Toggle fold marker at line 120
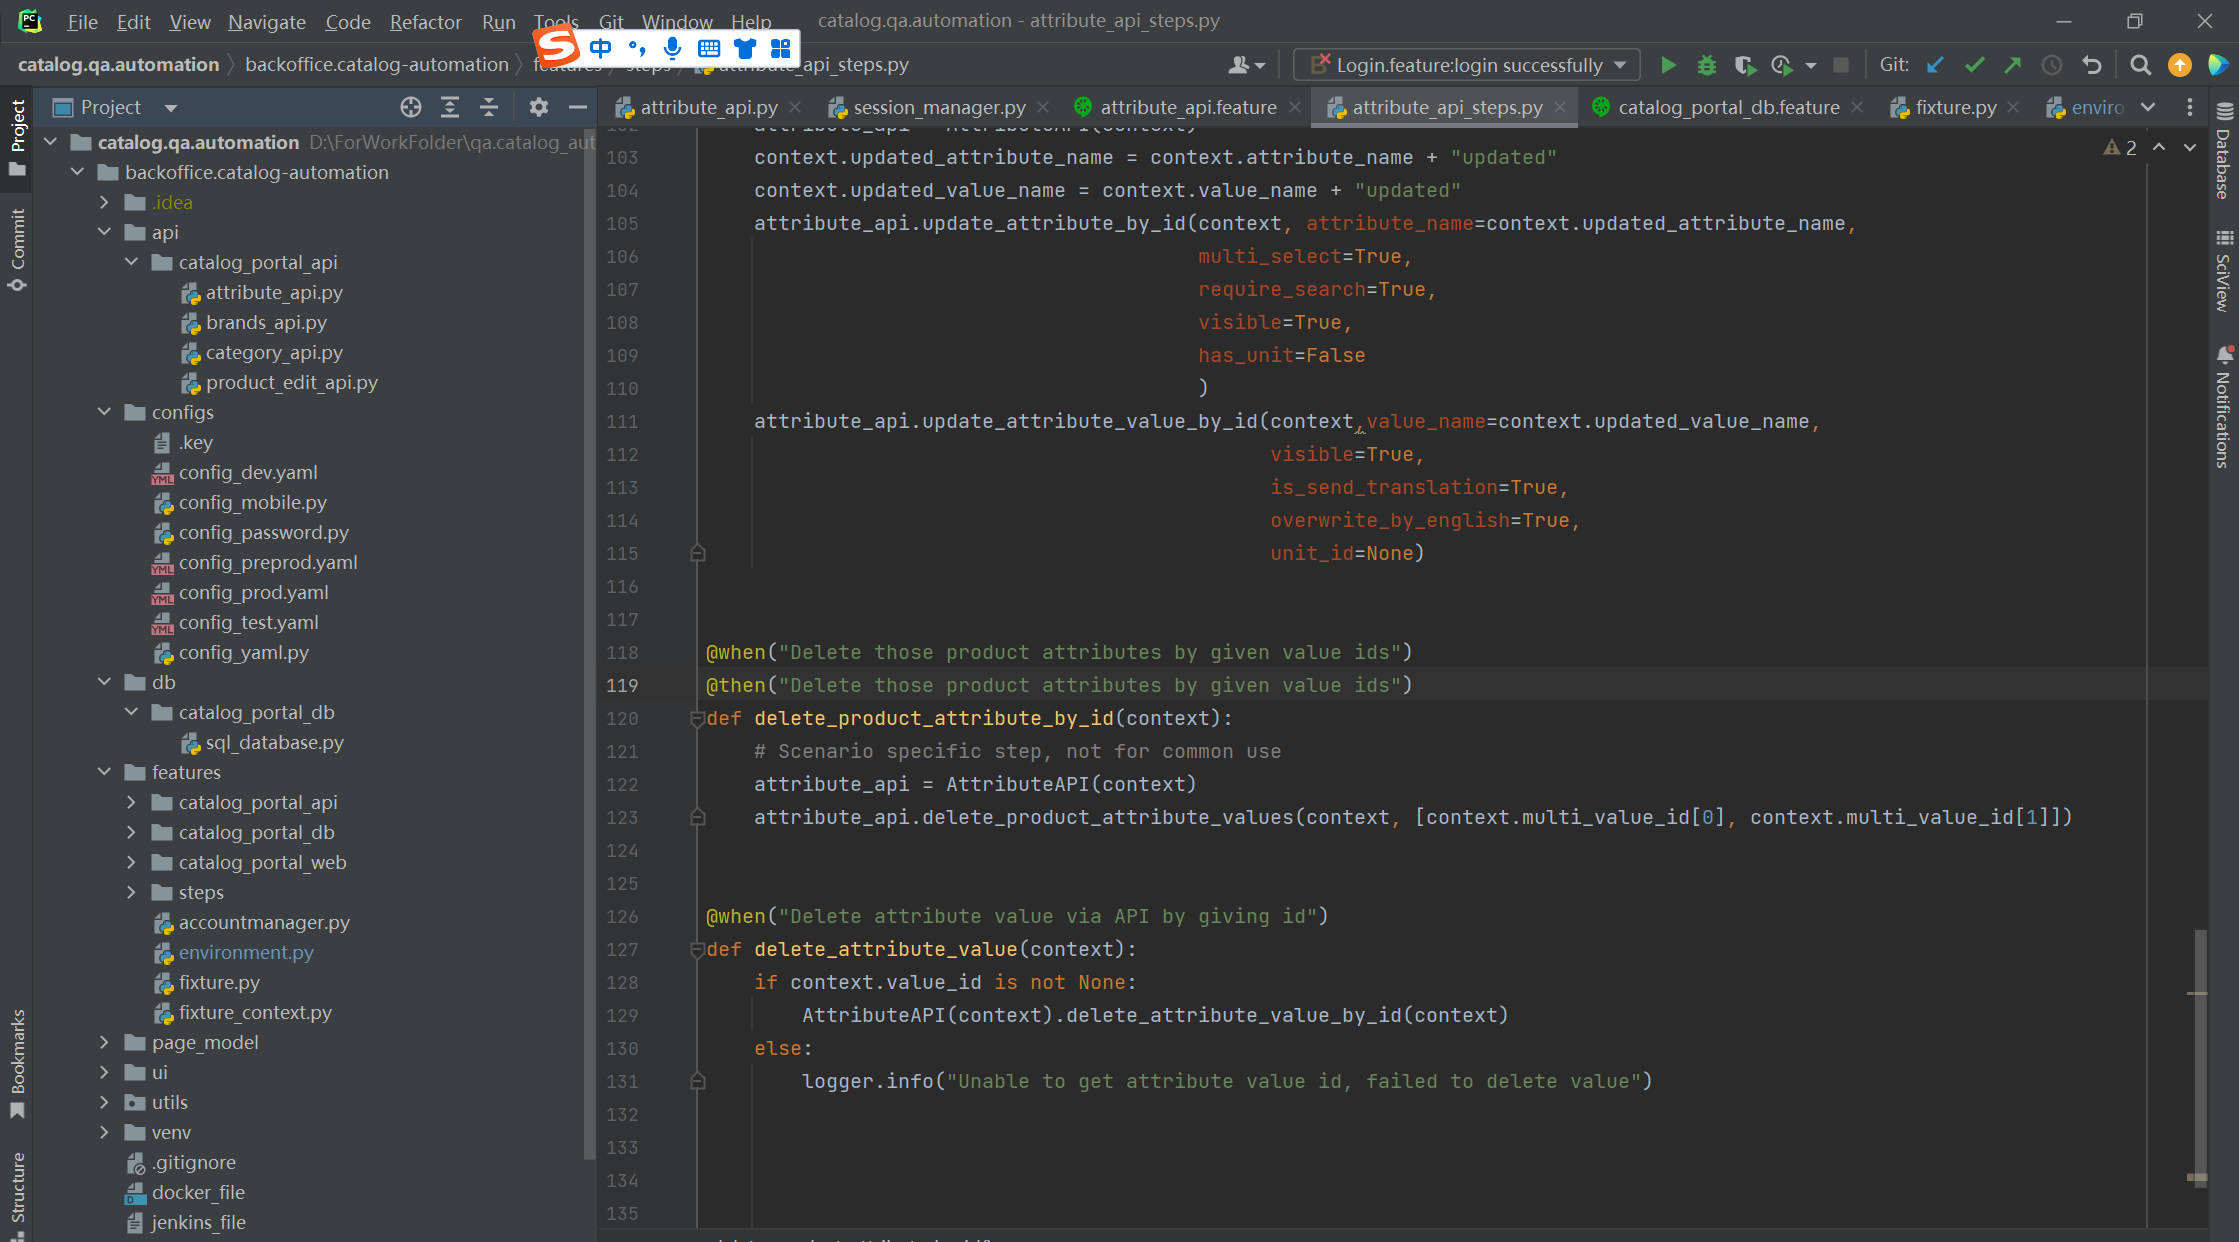This screenshot has width=2239, height=1242. pyautogui.click(x=697, y=718)
